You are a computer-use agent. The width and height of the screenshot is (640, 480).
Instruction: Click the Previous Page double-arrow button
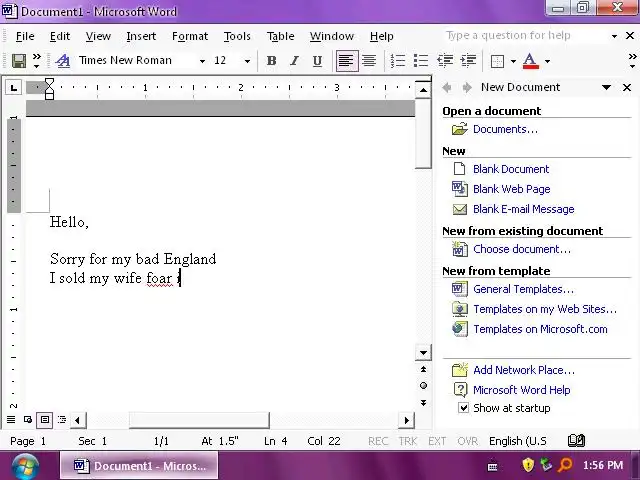pyautogui.click(x=424, y=369)
